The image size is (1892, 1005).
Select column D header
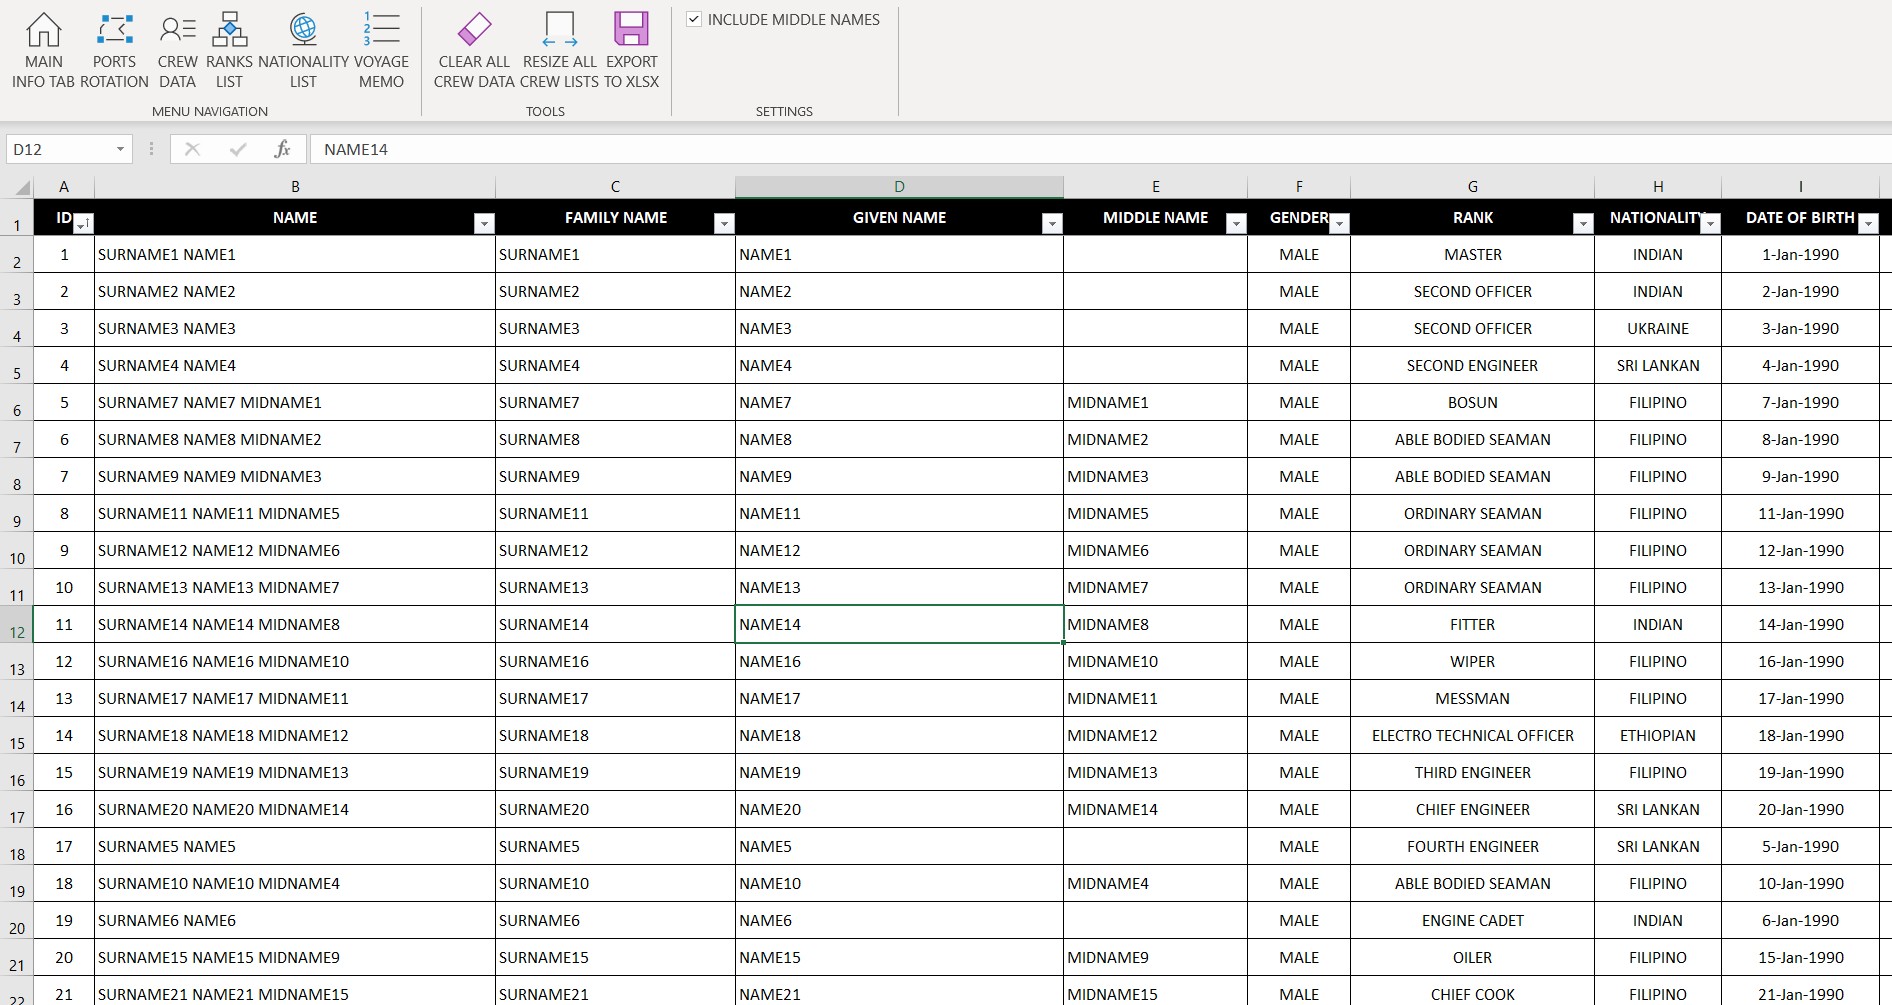click(x=899, y=187)
